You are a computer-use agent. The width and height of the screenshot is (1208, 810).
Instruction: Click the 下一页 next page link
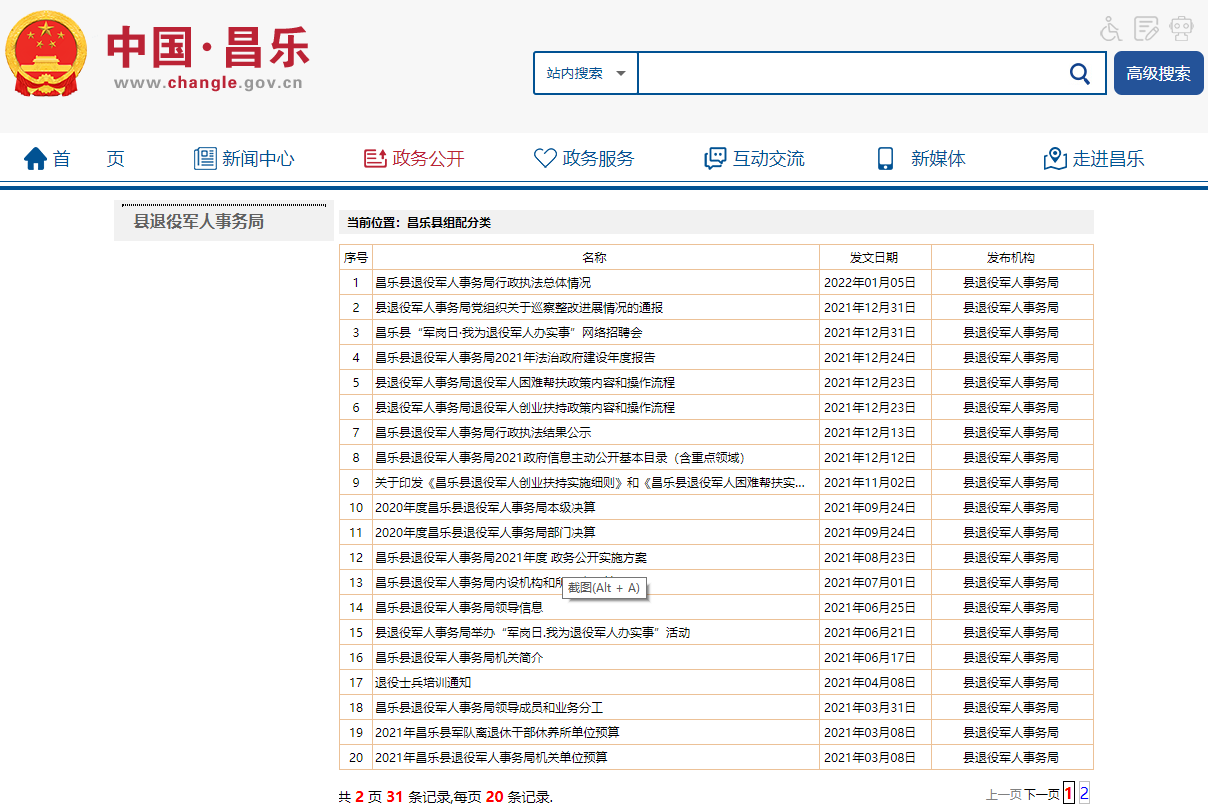[1041, 794]
